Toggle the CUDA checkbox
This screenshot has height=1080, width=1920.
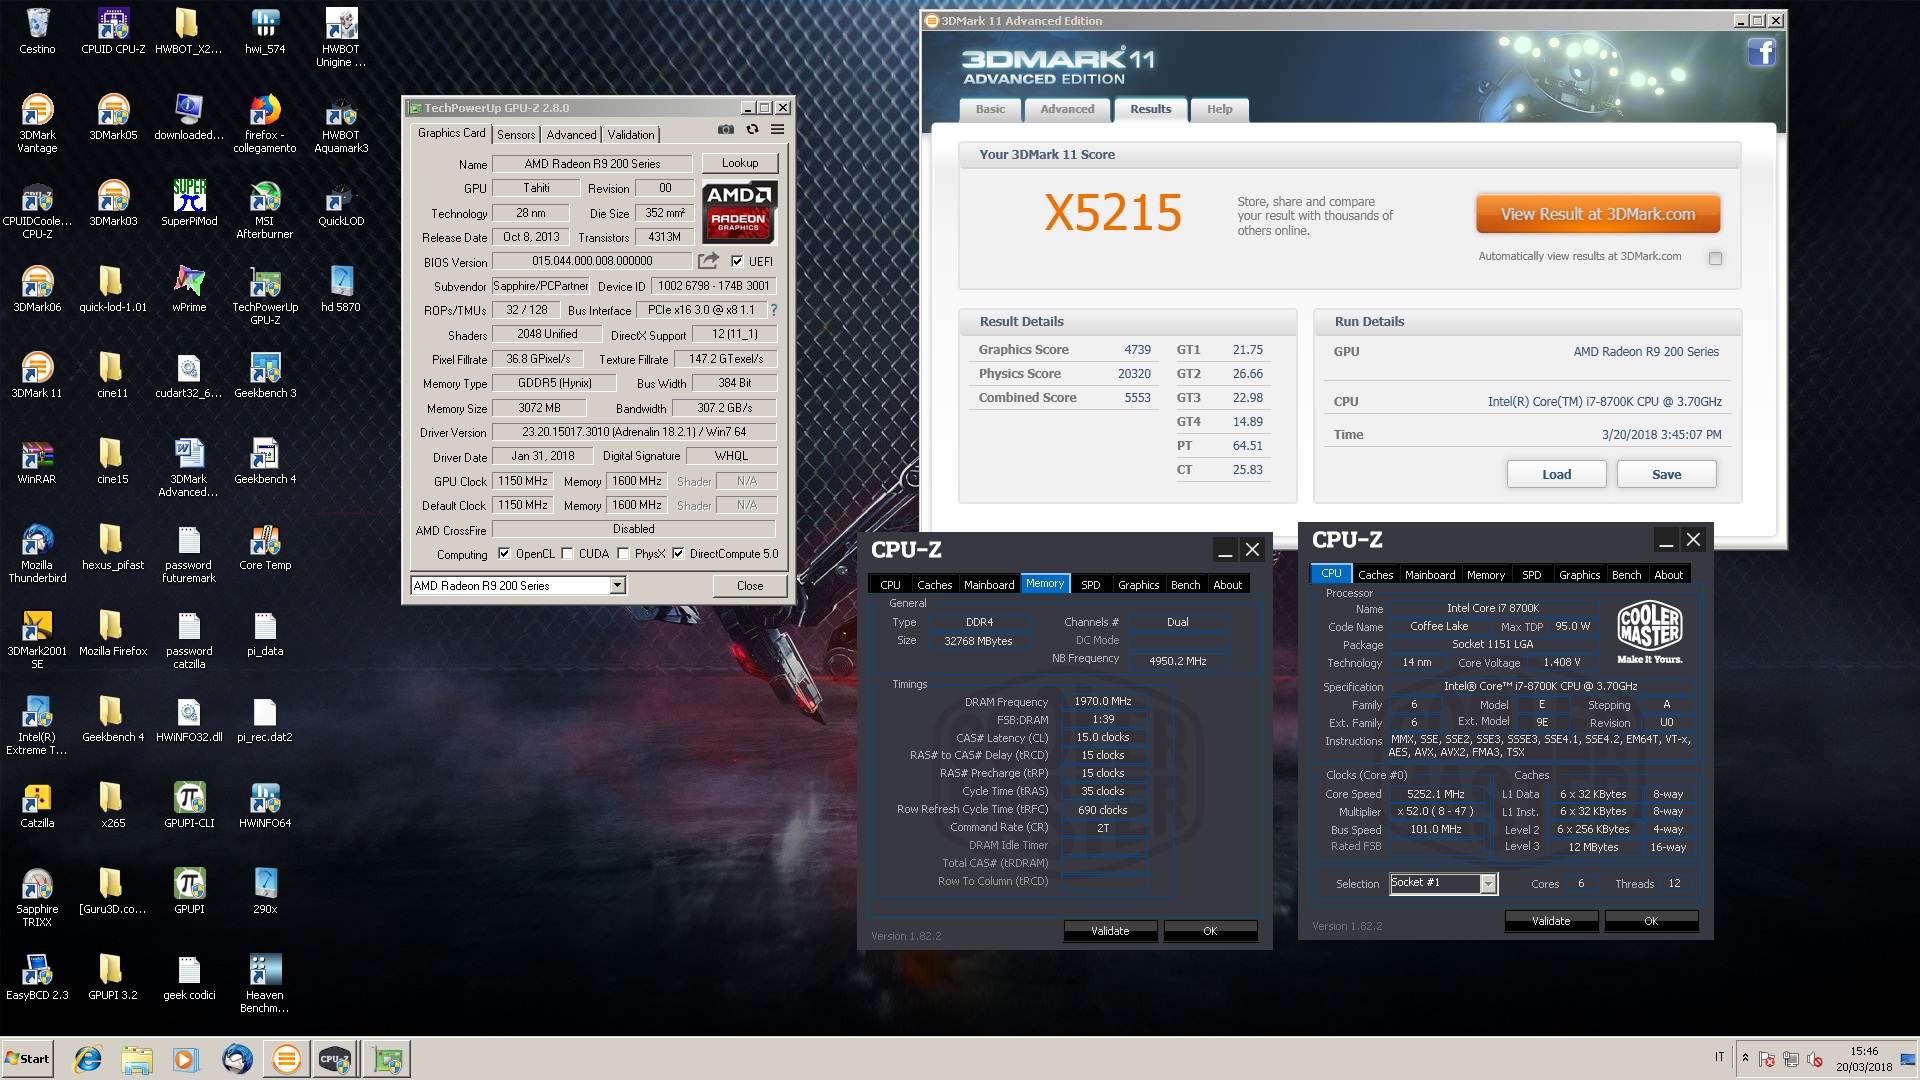coord(567,553)
